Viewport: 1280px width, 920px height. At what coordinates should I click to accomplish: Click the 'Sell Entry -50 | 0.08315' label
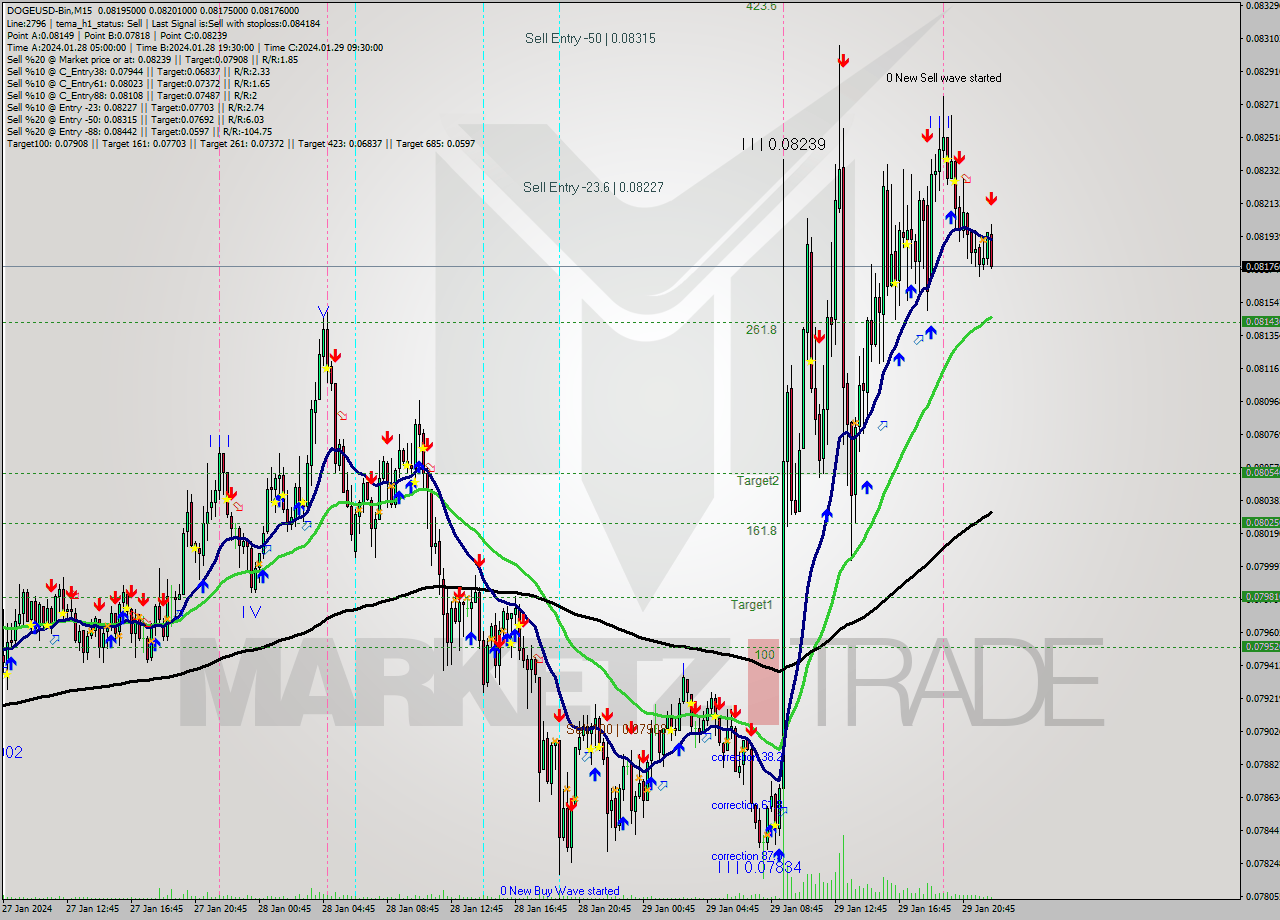(590, 38)
